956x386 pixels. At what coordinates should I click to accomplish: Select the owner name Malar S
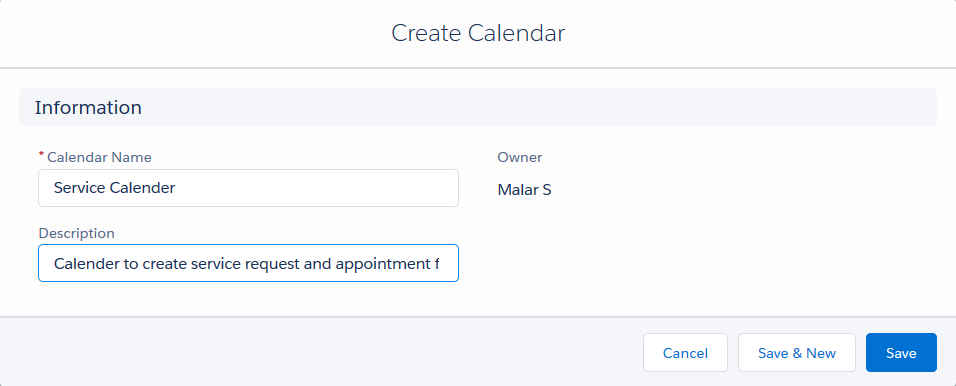point(524,190)
